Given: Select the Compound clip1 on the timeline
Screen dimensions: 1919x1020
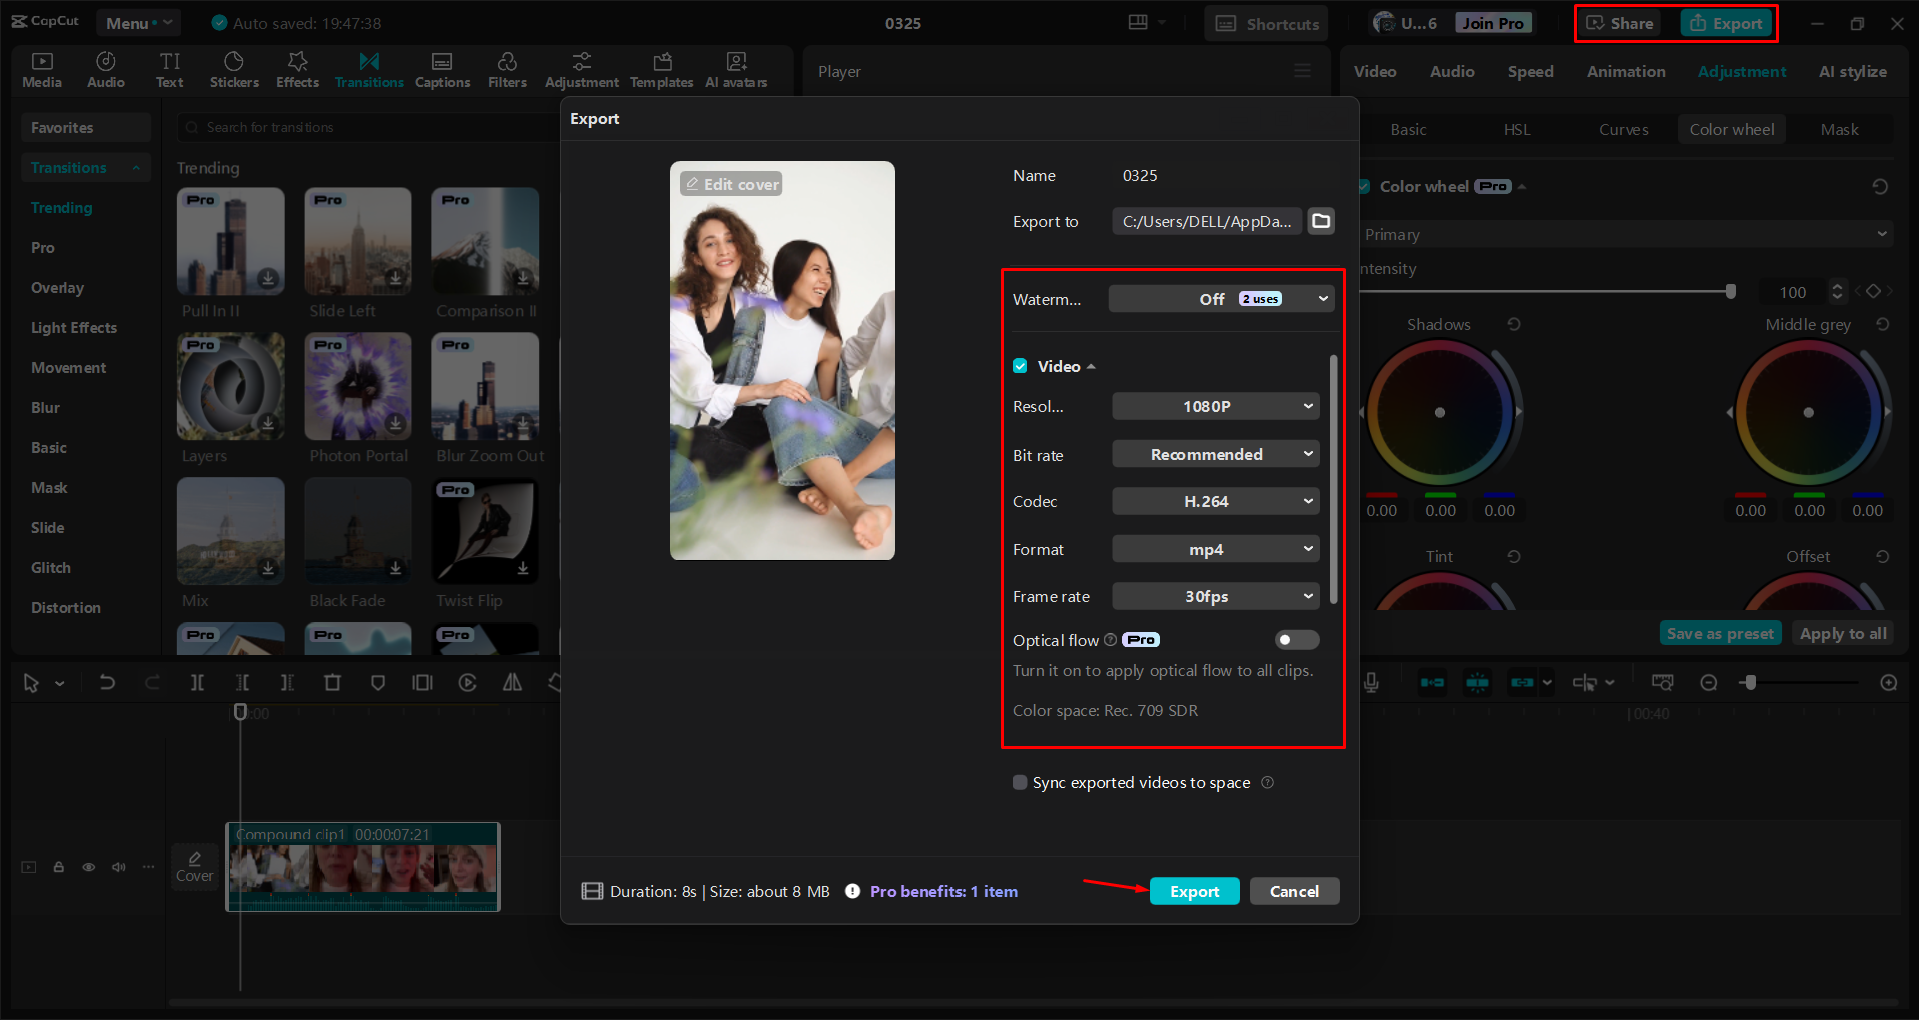Looking at the screenshot, I should (363, 867).
